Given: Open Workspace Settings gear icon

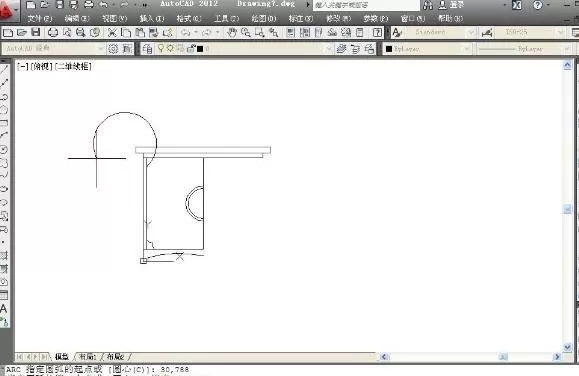Looking at the screenshot, I should coord(113,48).
